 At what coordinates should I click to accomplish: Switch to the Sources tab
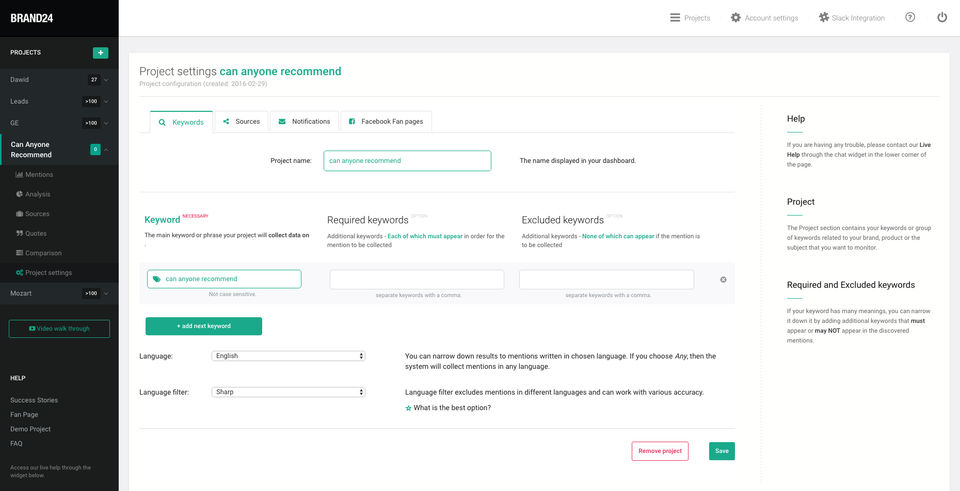coord(241,122)
